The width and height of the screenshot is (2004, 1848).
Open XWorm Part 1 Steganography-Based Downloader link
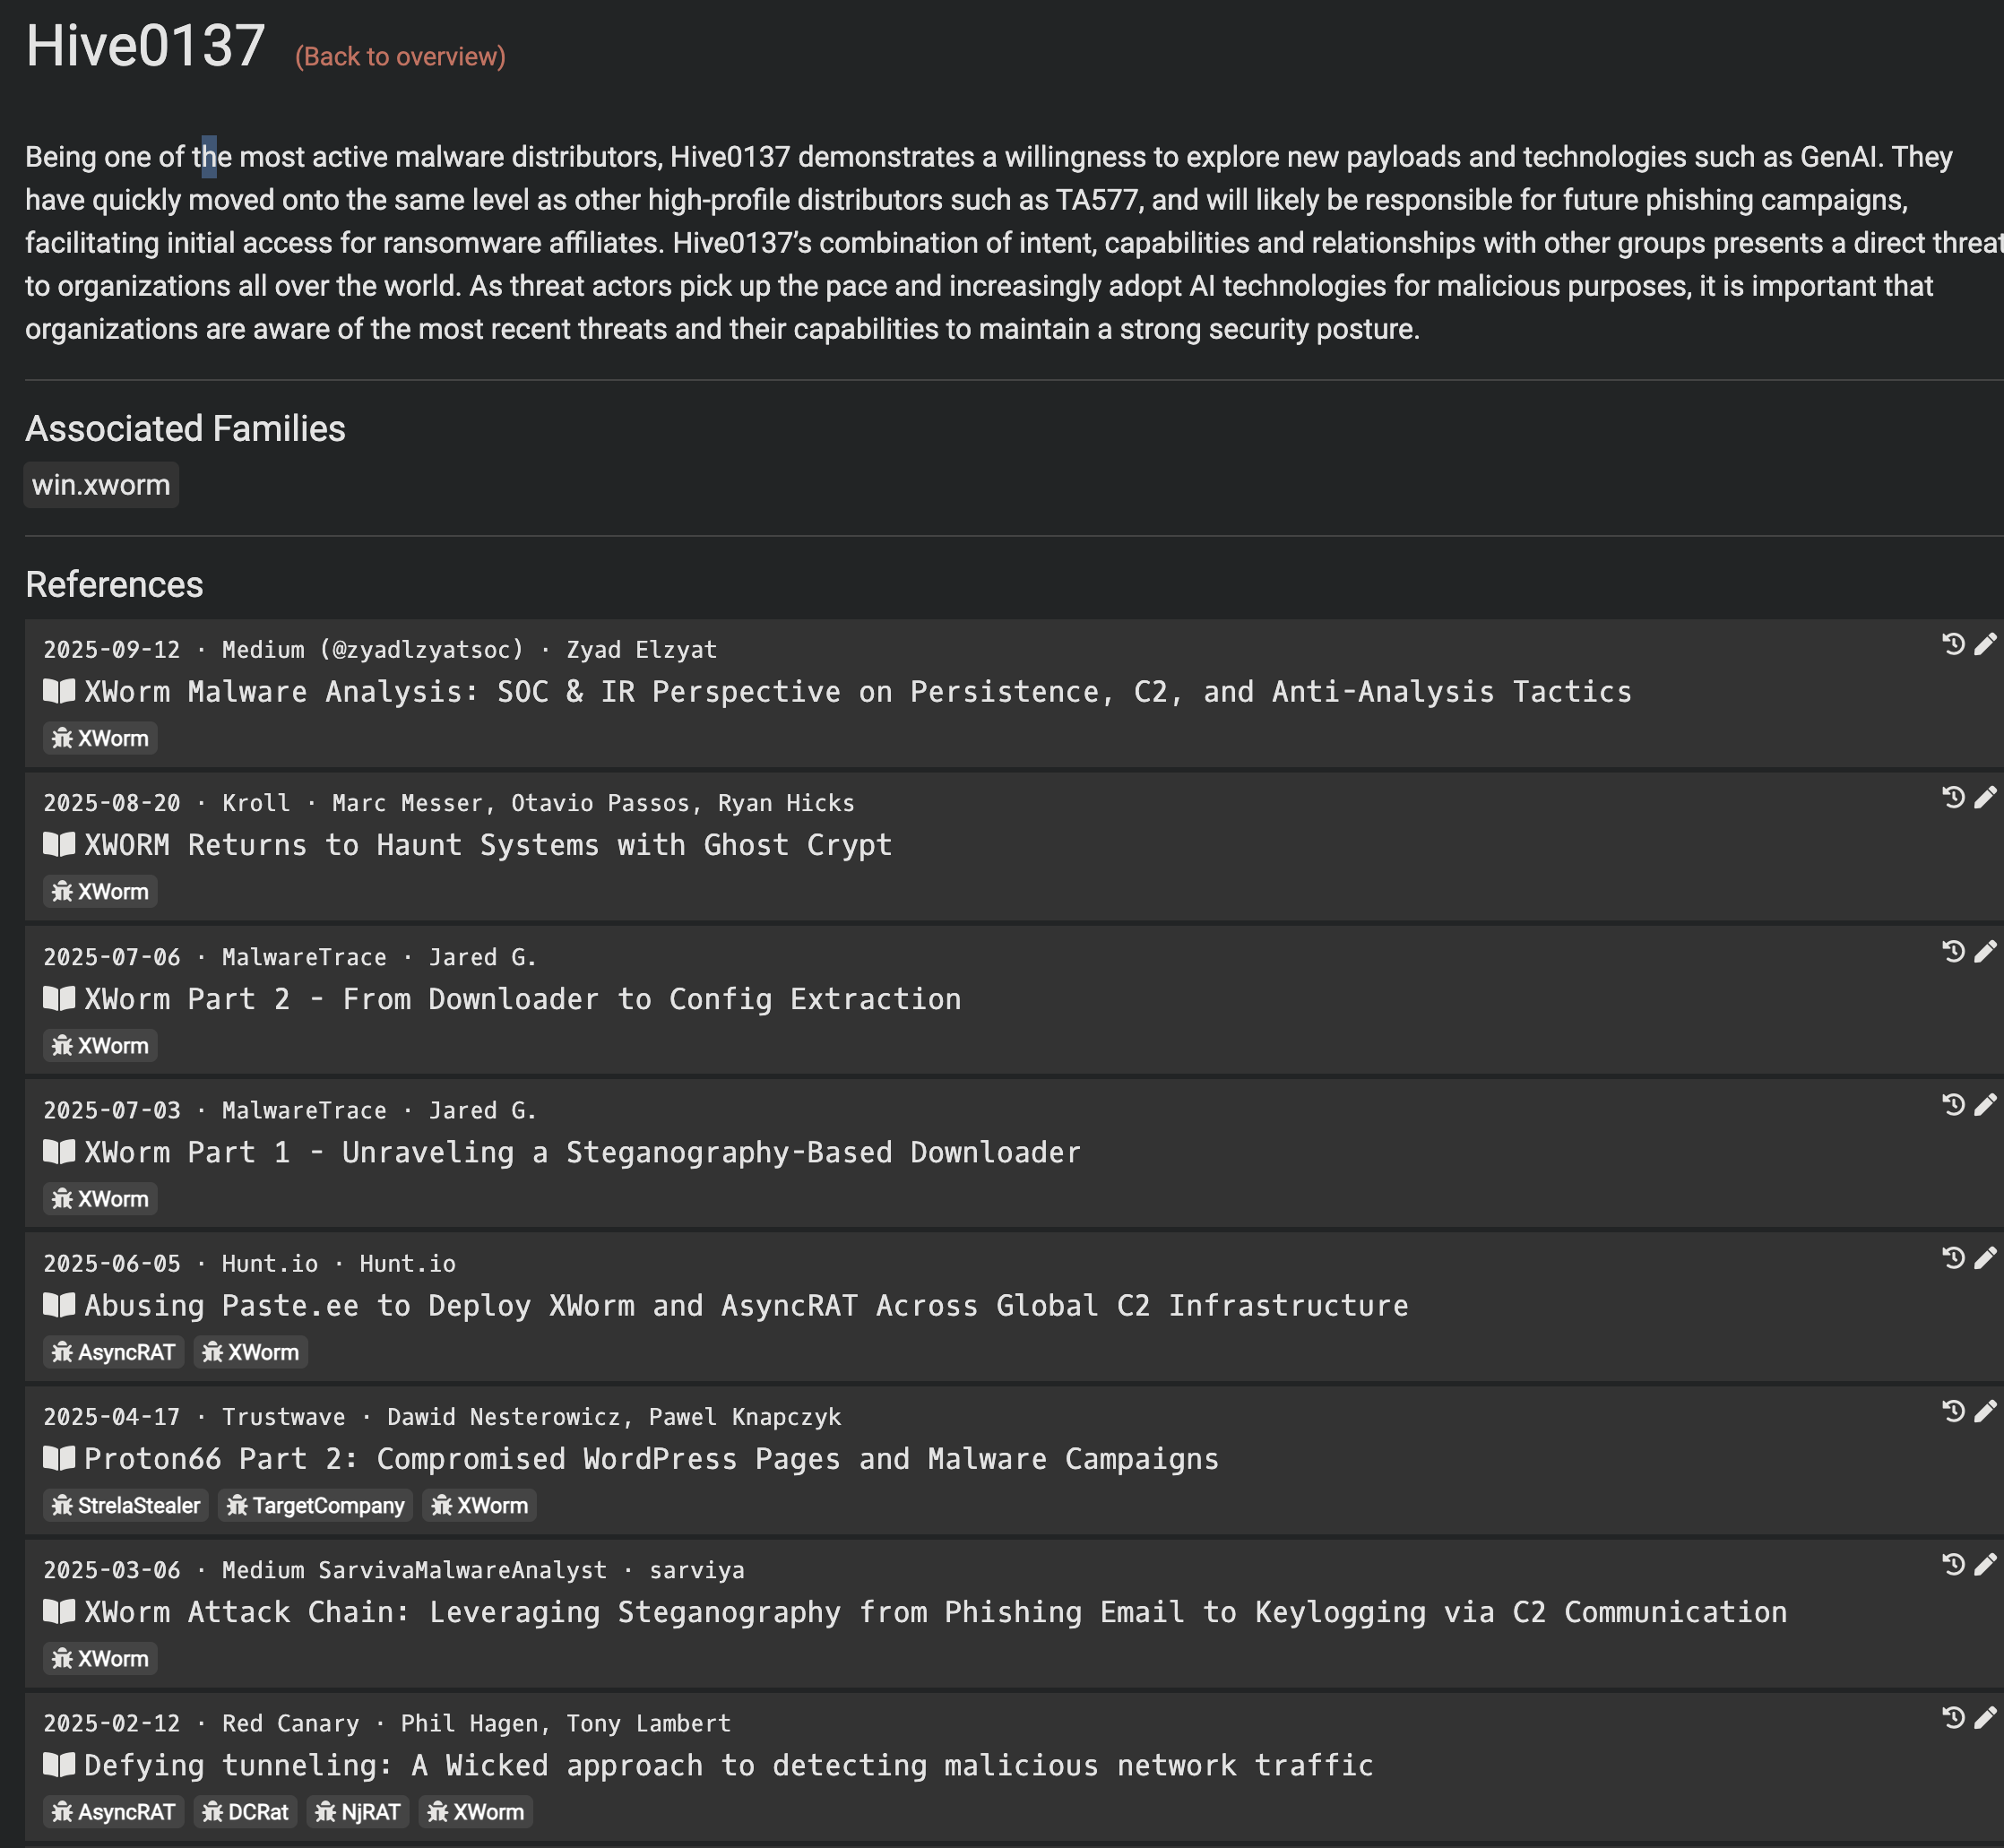[x=582, y=1153]
